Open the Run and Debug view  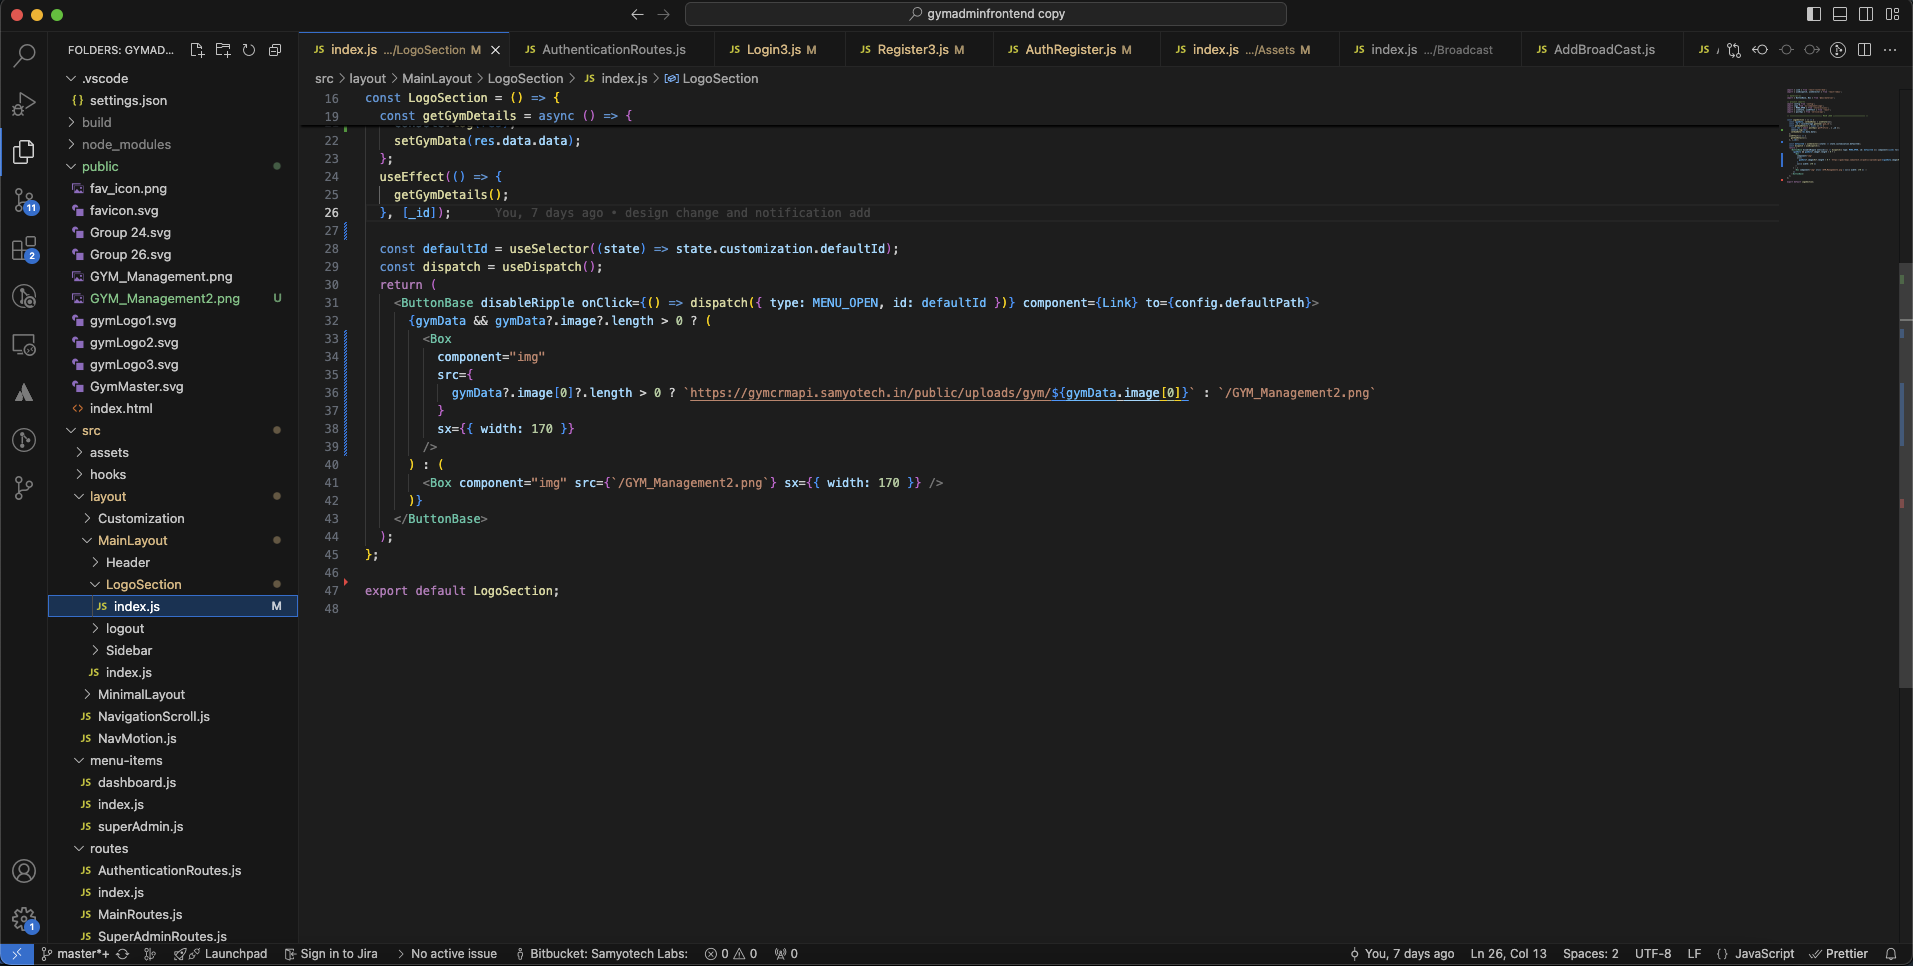coord(24,104)
